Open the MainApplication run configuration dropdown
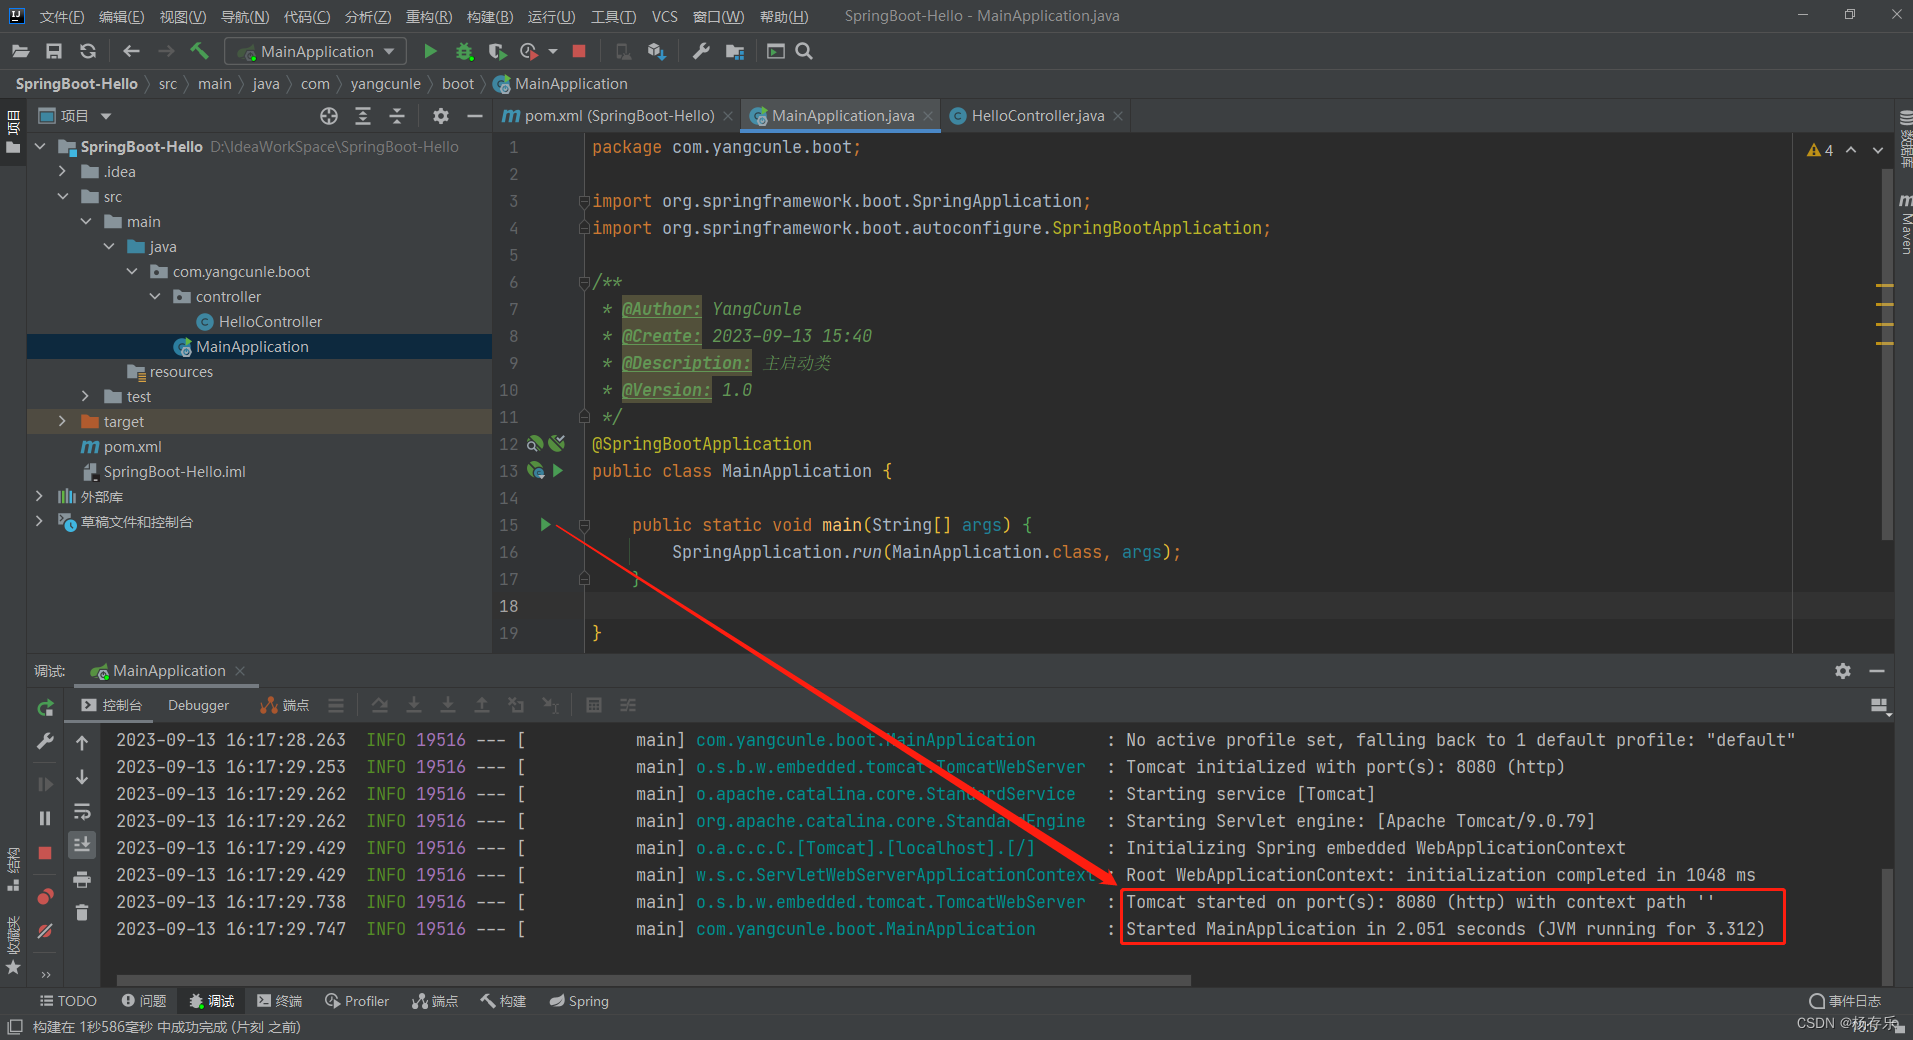This screenshot has height=1040, width=1913. [317, 51]
